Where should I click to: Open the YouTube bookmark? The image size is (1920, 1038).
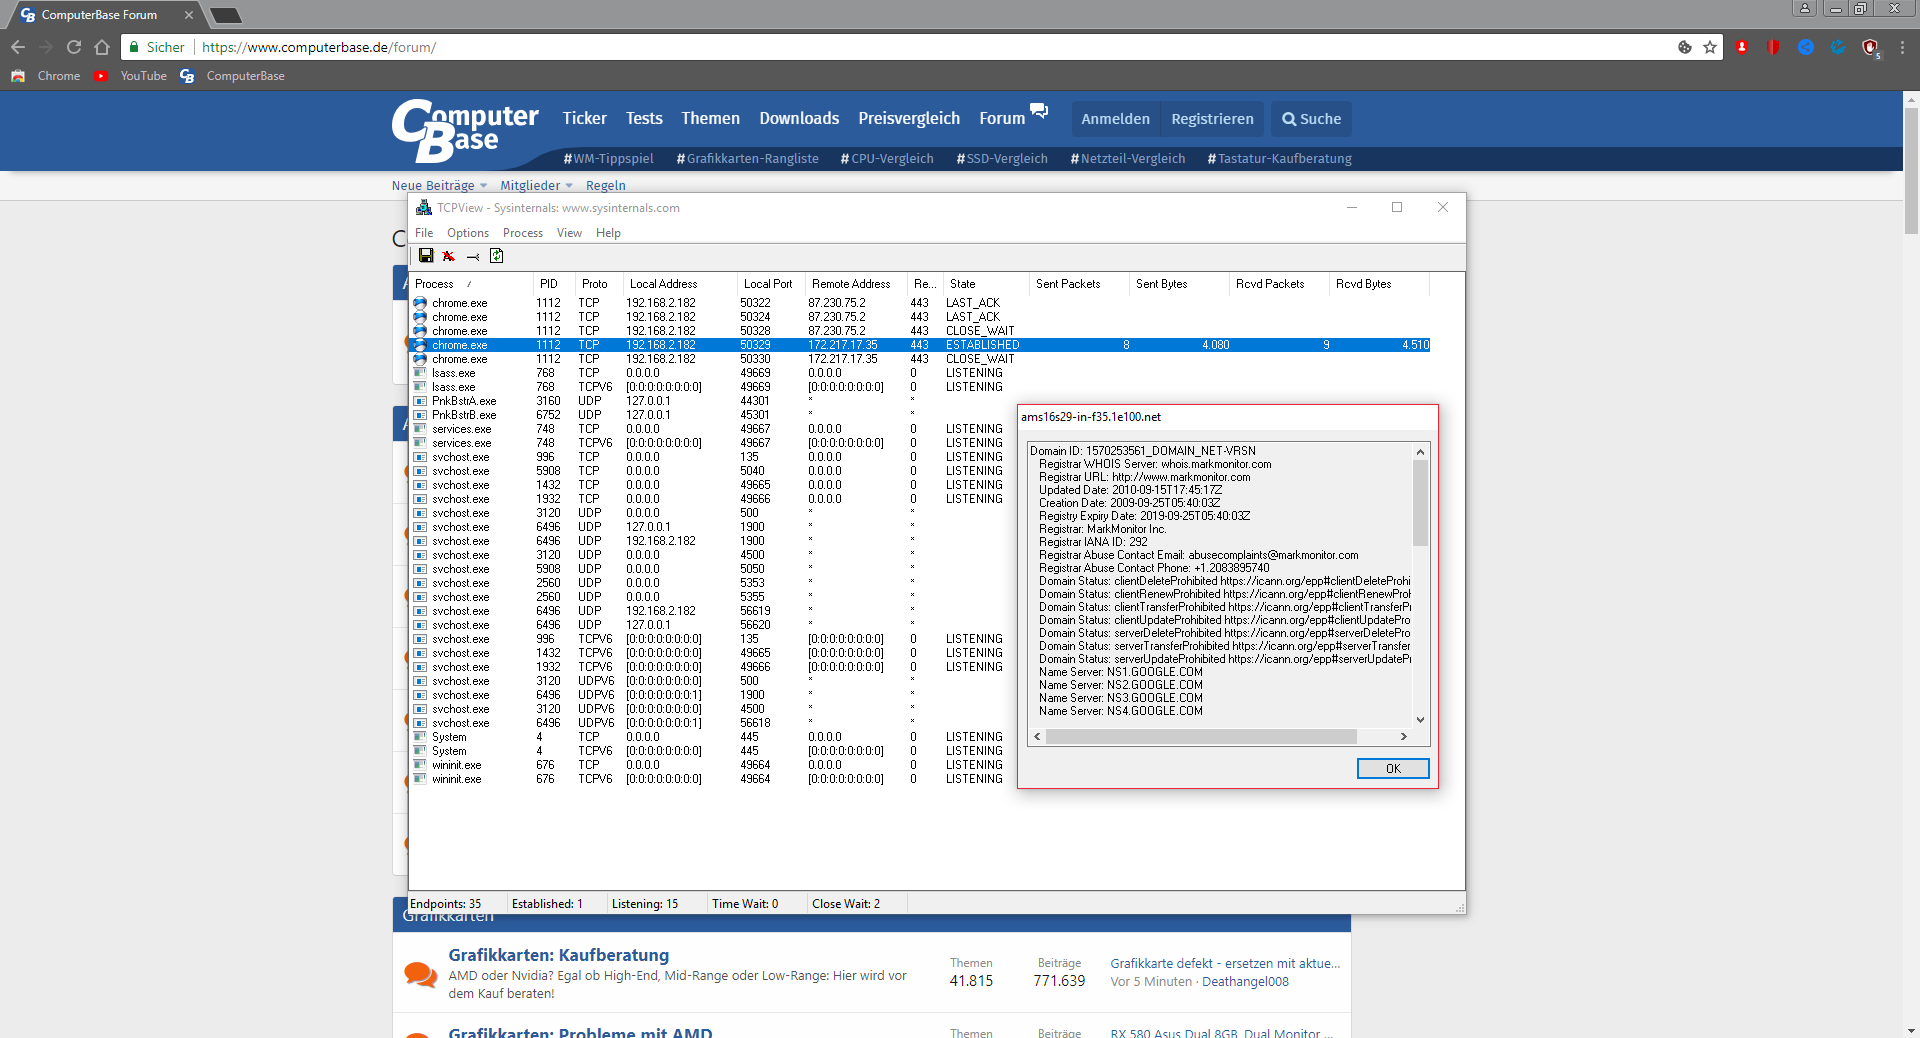tap(131, 76)
